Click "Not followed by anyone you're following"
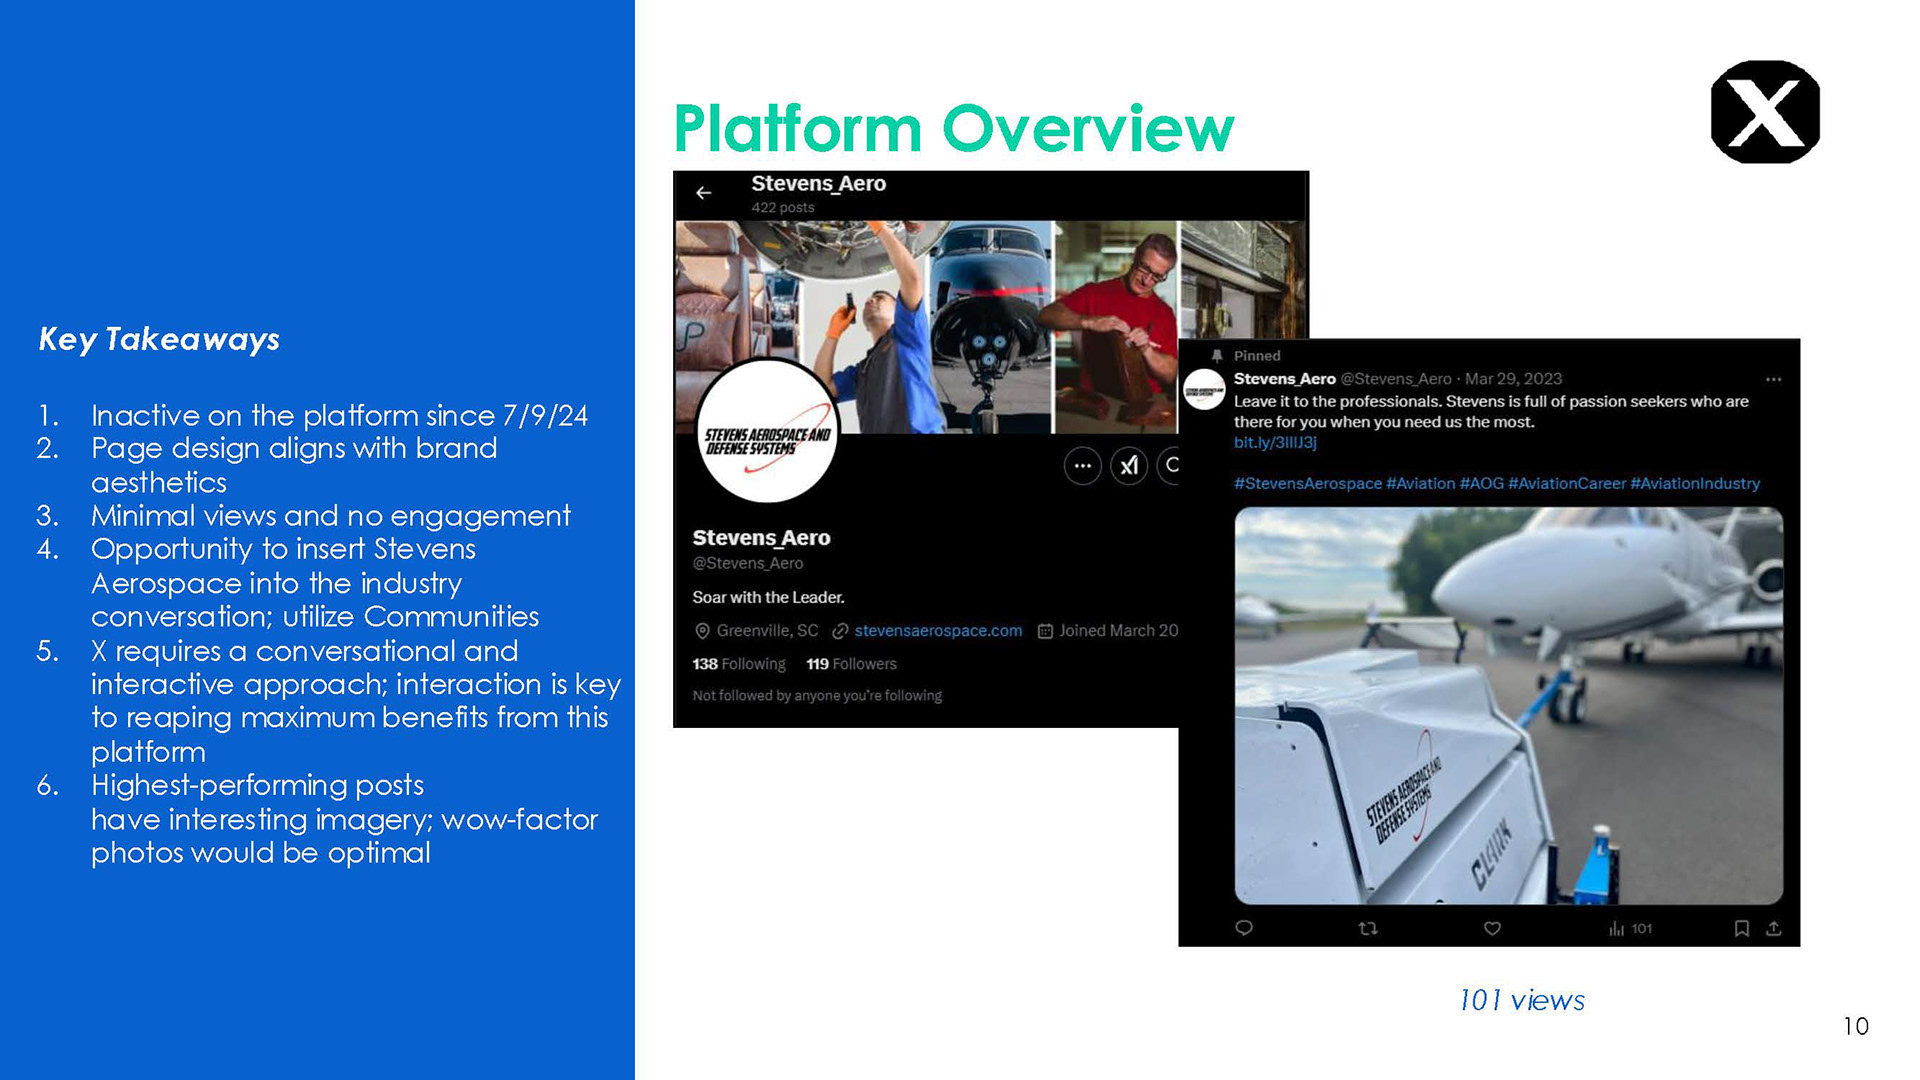The width and height of the screenshot is (1920, 1080). [x=817, y=696]
